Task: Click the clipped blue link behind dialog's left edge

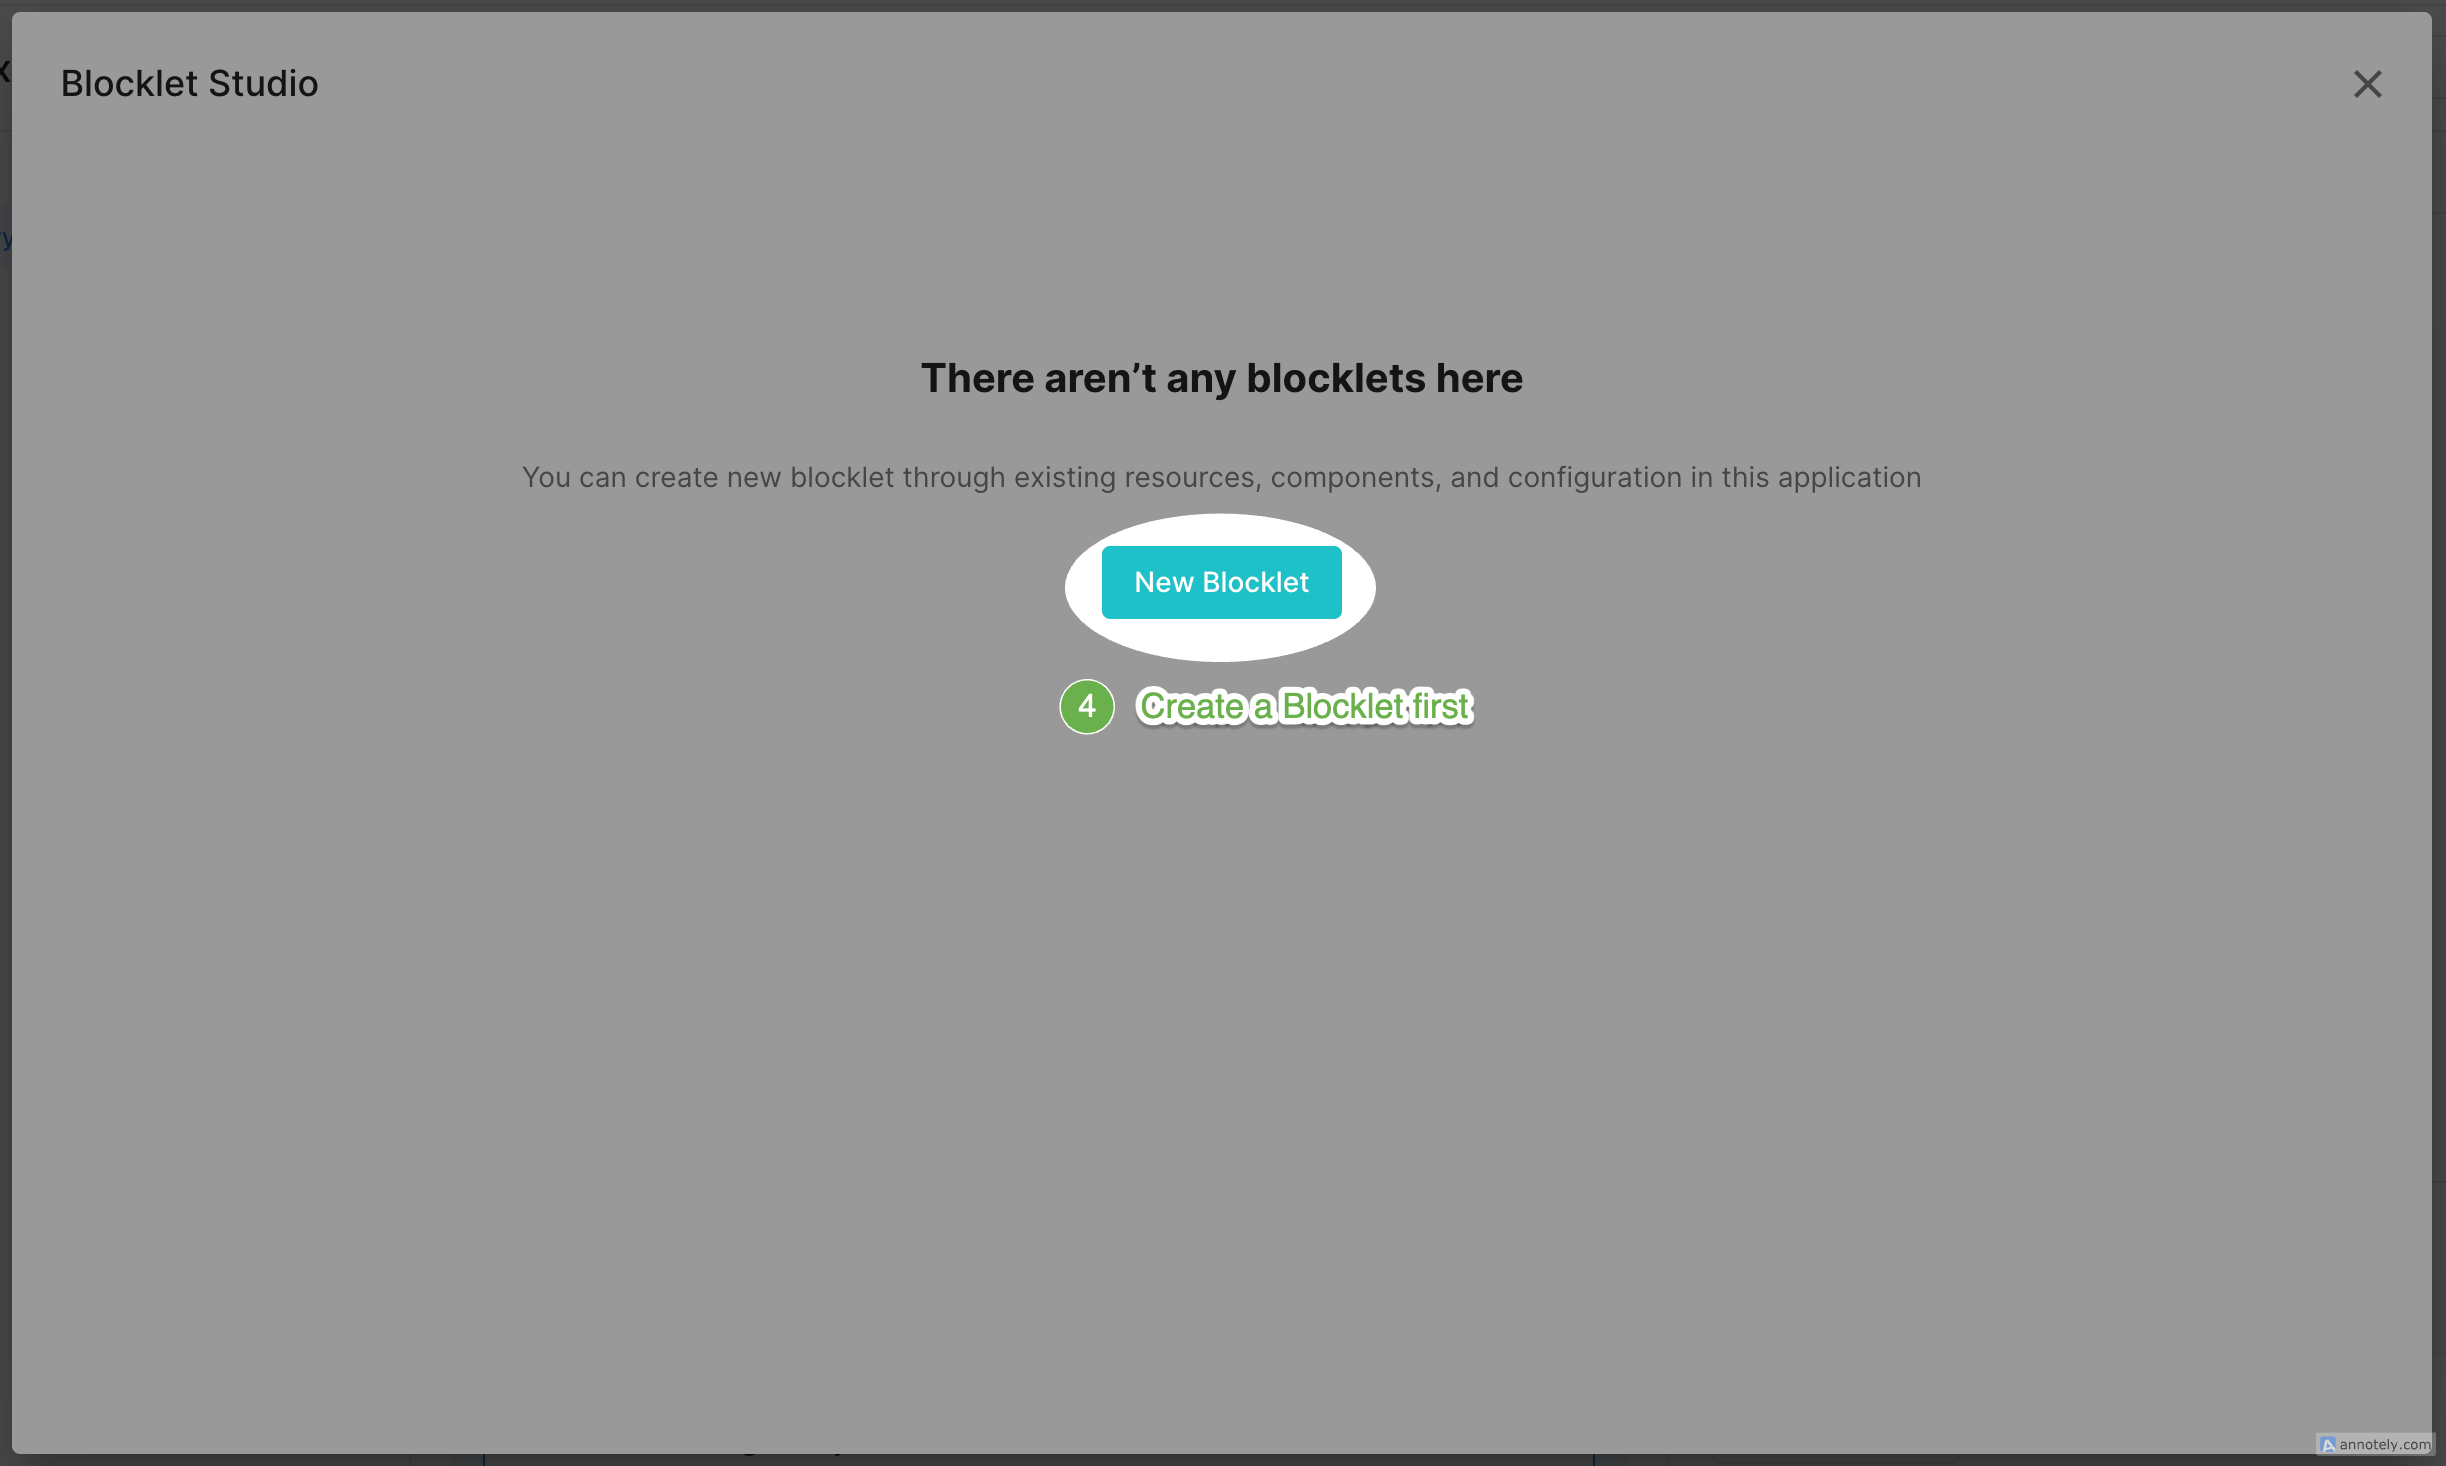Action: point(5,238)
